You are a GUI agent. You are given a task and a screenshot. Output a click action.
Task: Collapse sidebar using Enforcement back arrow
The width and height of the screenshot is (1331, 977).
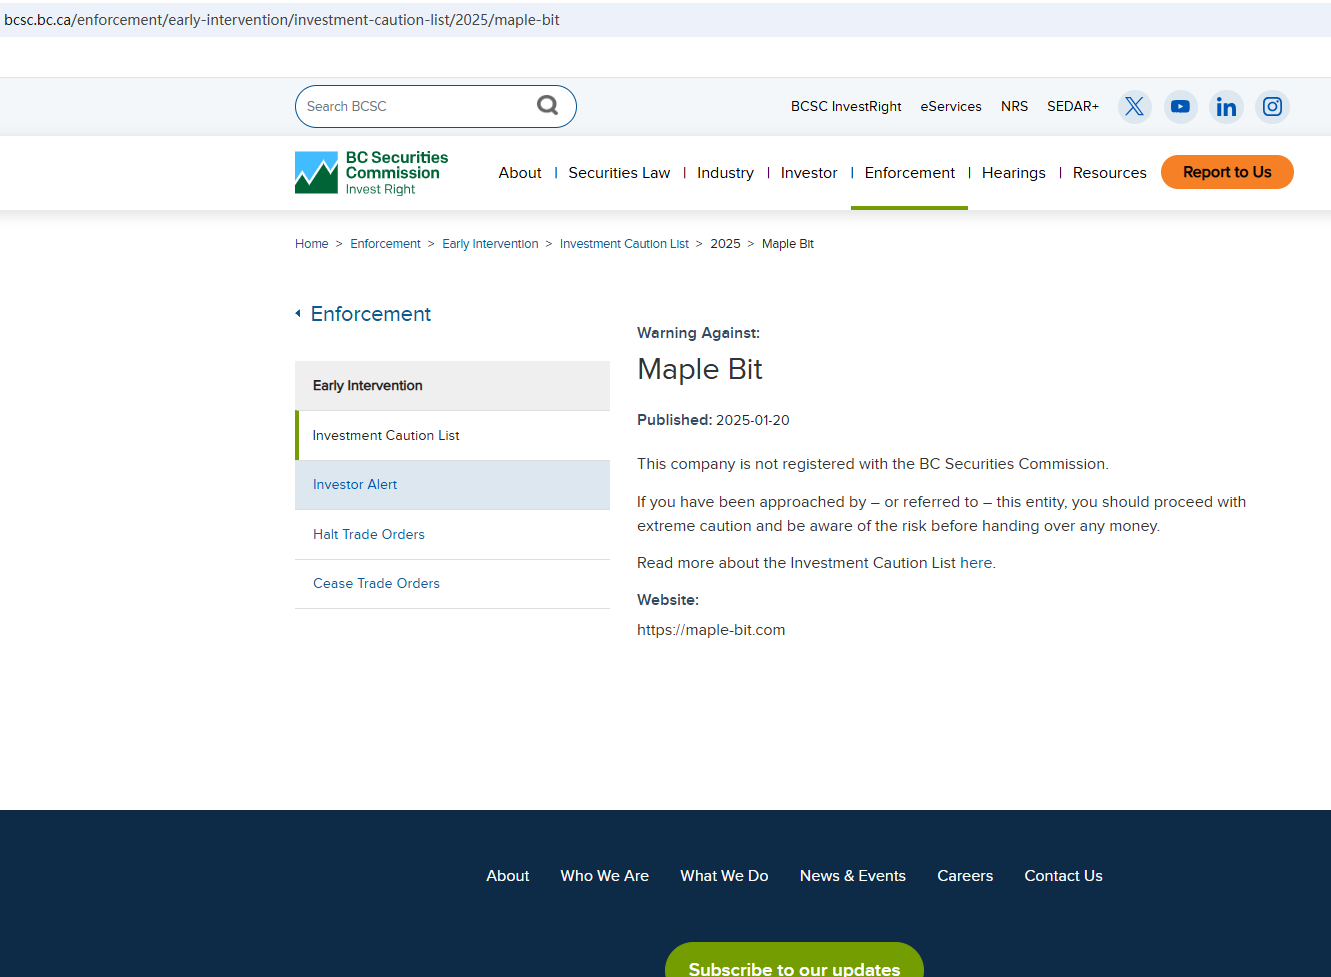click(298, 314)
